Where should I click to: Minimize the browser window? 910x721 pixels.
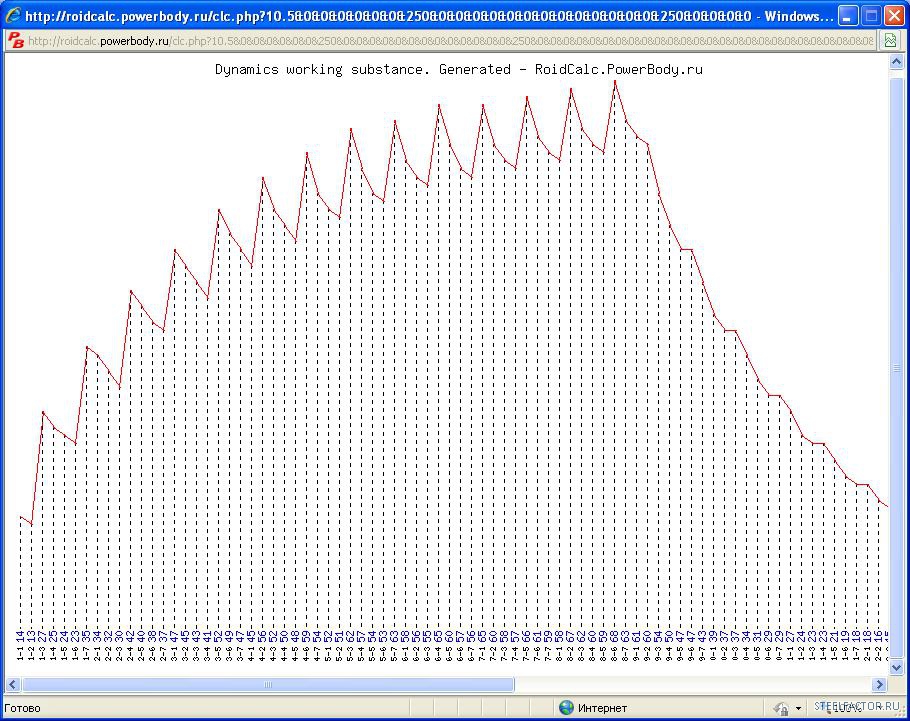847,16
